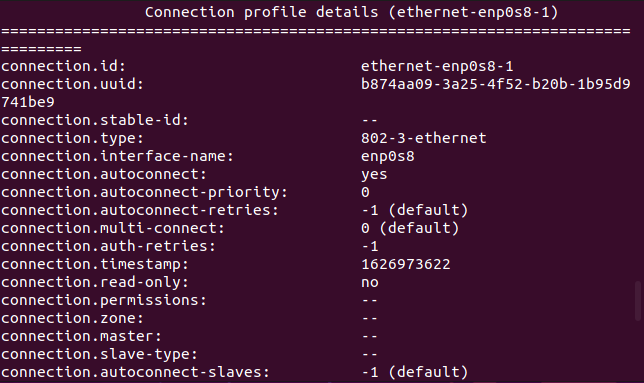Click the enp0s8 interface-name value
The width and height of the screenshot is (644, 383).
388,156
